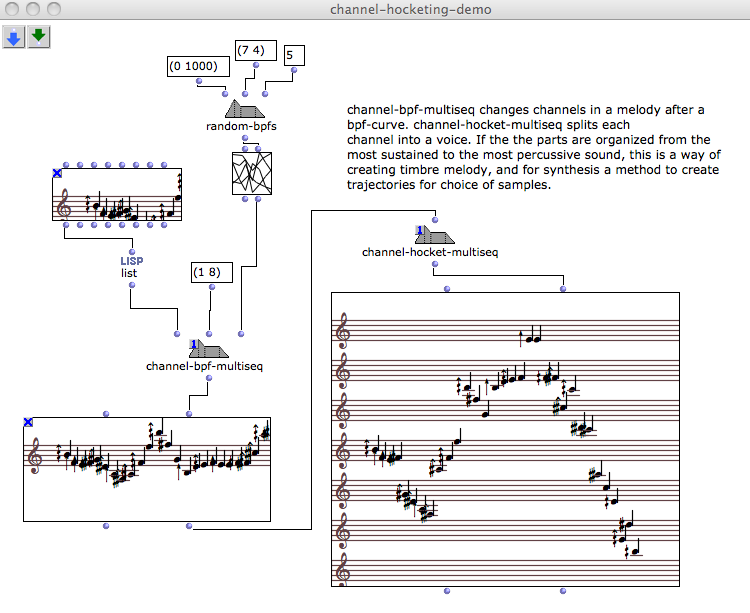This screenshot has width=750, height=613.
Task: Click the treble clef in the top chord-seq box
Action: click(68, 206)
